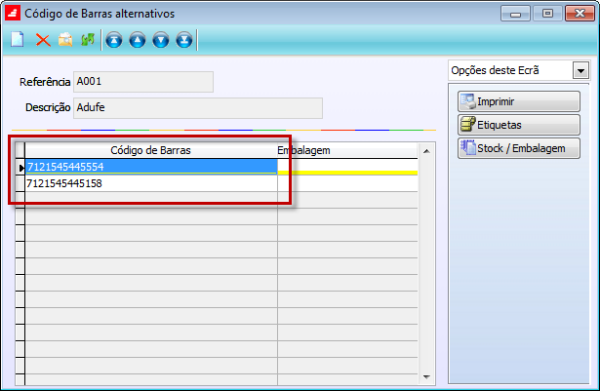Click the Referência field with A001

point(143,81)
